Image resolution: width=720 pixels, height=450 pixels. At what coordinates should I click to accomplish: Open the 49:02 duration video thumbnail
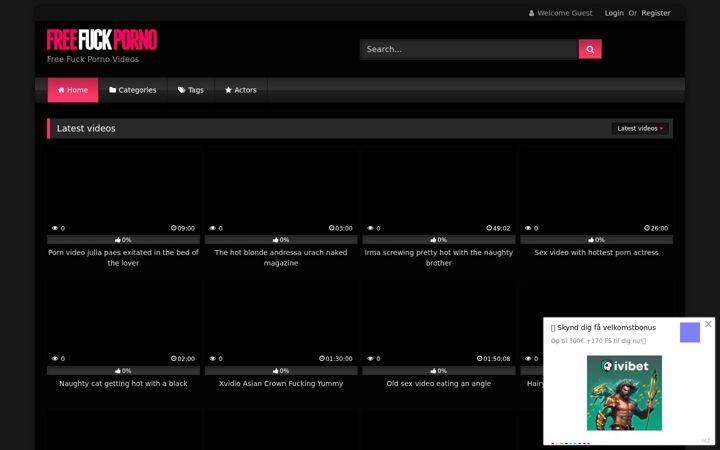439,191
